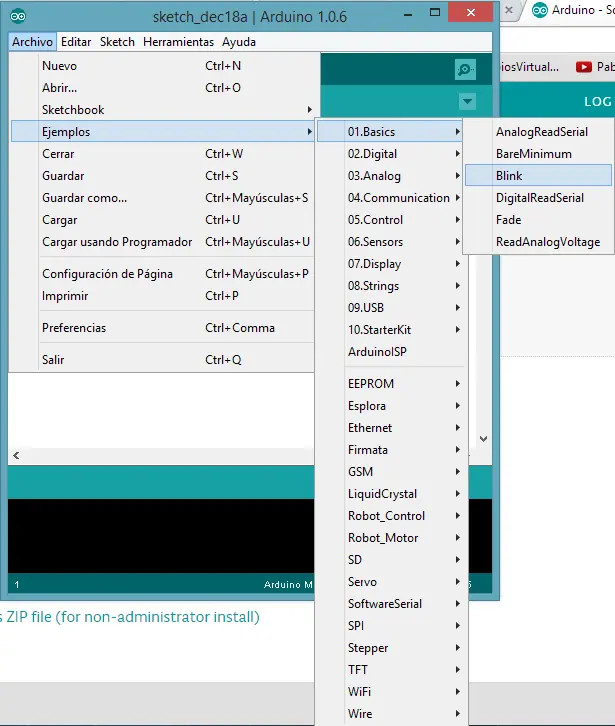Viewport: 615px width, 726px height.
Task: Switch to the Arduino browser tab
Action: pos(573,10)
